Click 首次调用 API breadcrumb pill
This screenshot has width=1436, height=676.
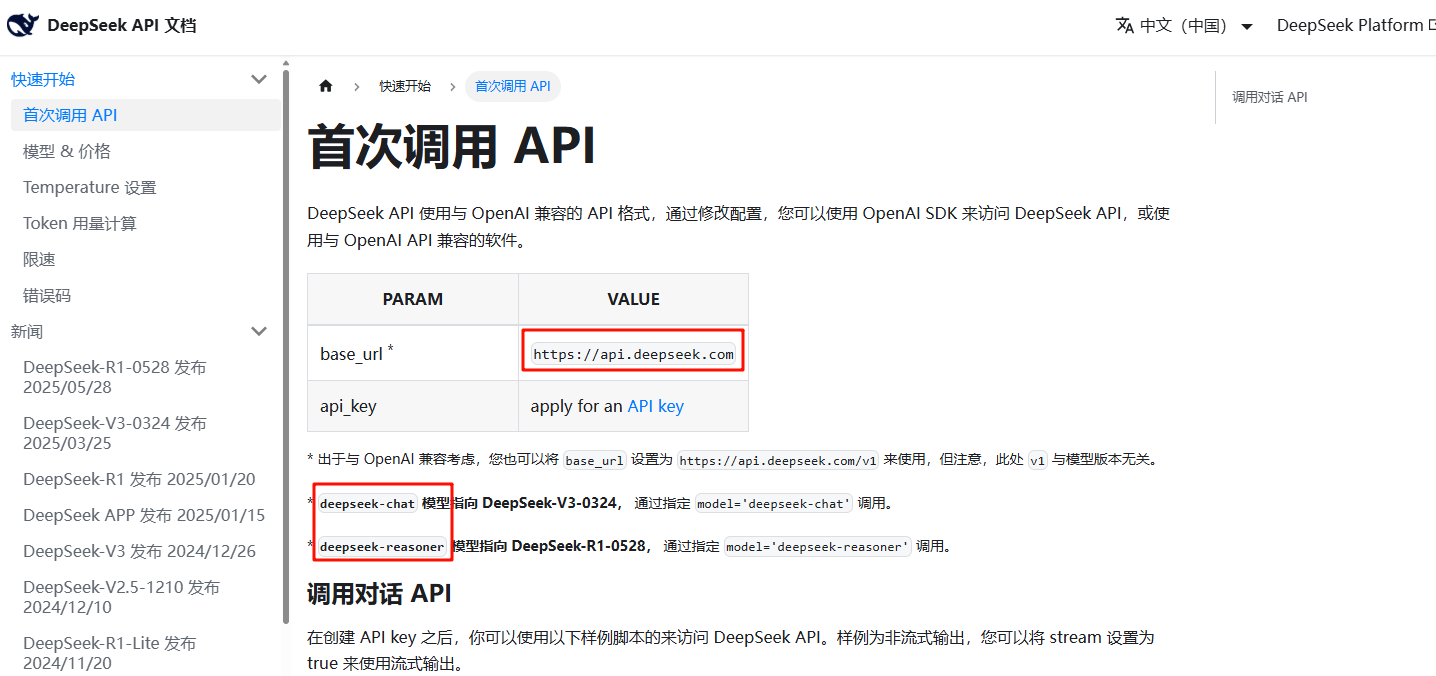click(x=513, y=86)
